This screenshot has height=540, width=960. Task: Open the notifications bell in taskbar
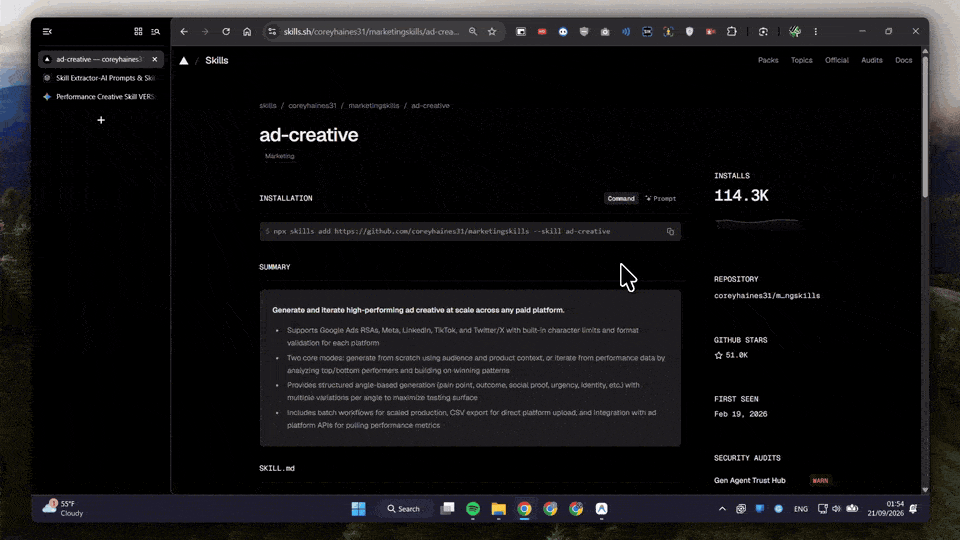[x=913, y=509]
